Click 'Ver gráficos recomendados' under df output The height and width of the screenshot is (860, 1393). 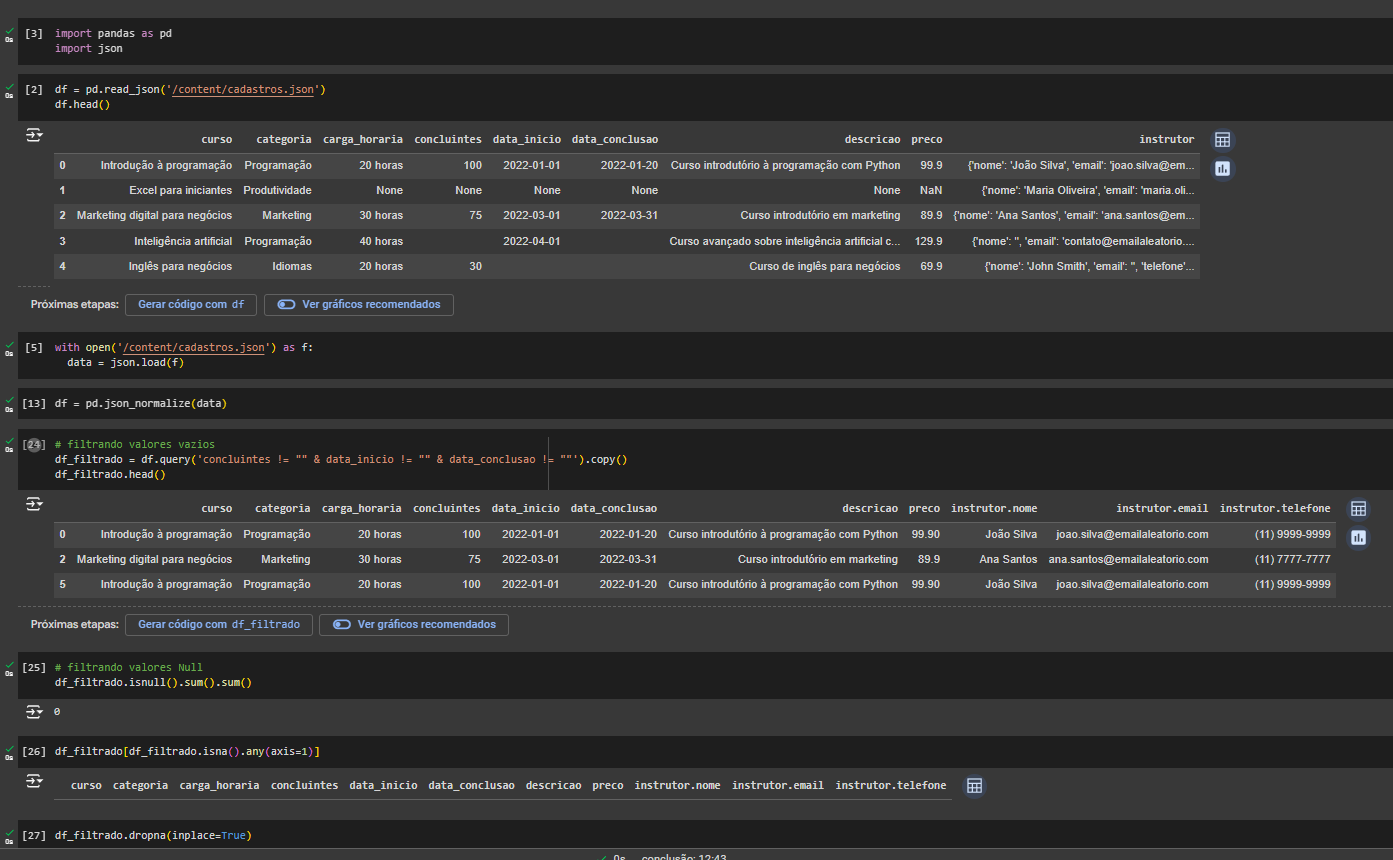pyautogui.click(x=359, y=304)
